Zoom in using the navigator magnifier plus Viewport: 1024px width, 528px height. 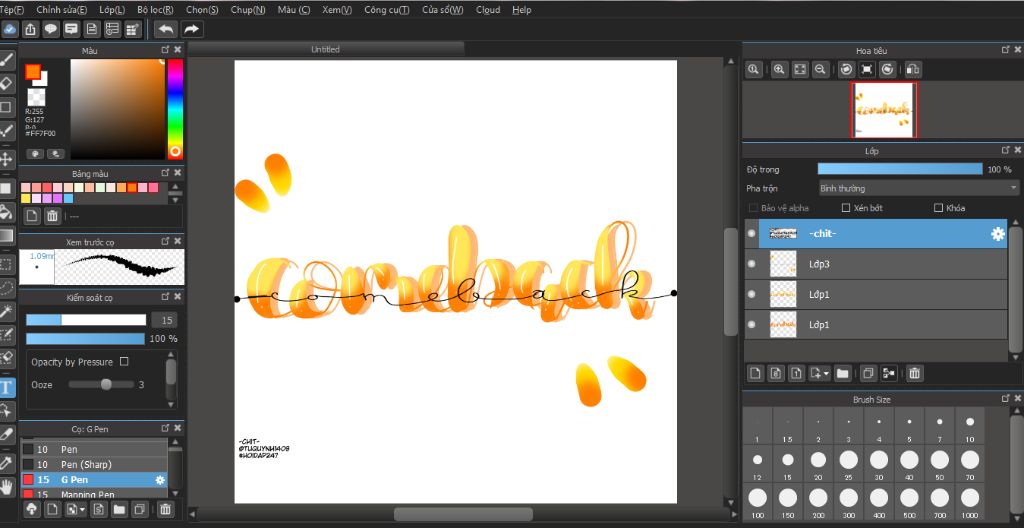(x=778, y=69)
